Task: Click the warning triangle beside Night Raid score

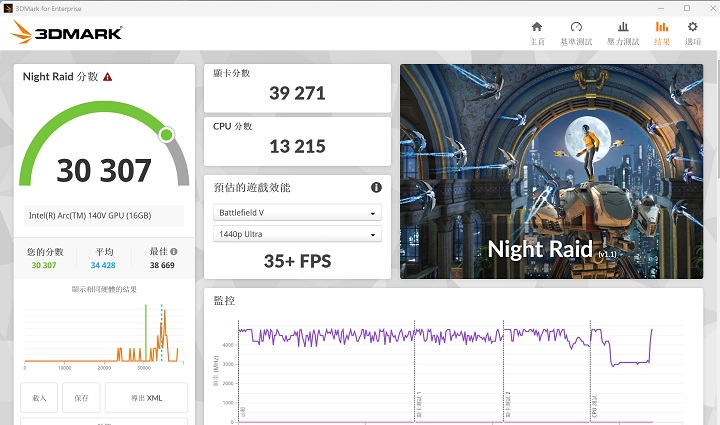Action: point(107,77)
